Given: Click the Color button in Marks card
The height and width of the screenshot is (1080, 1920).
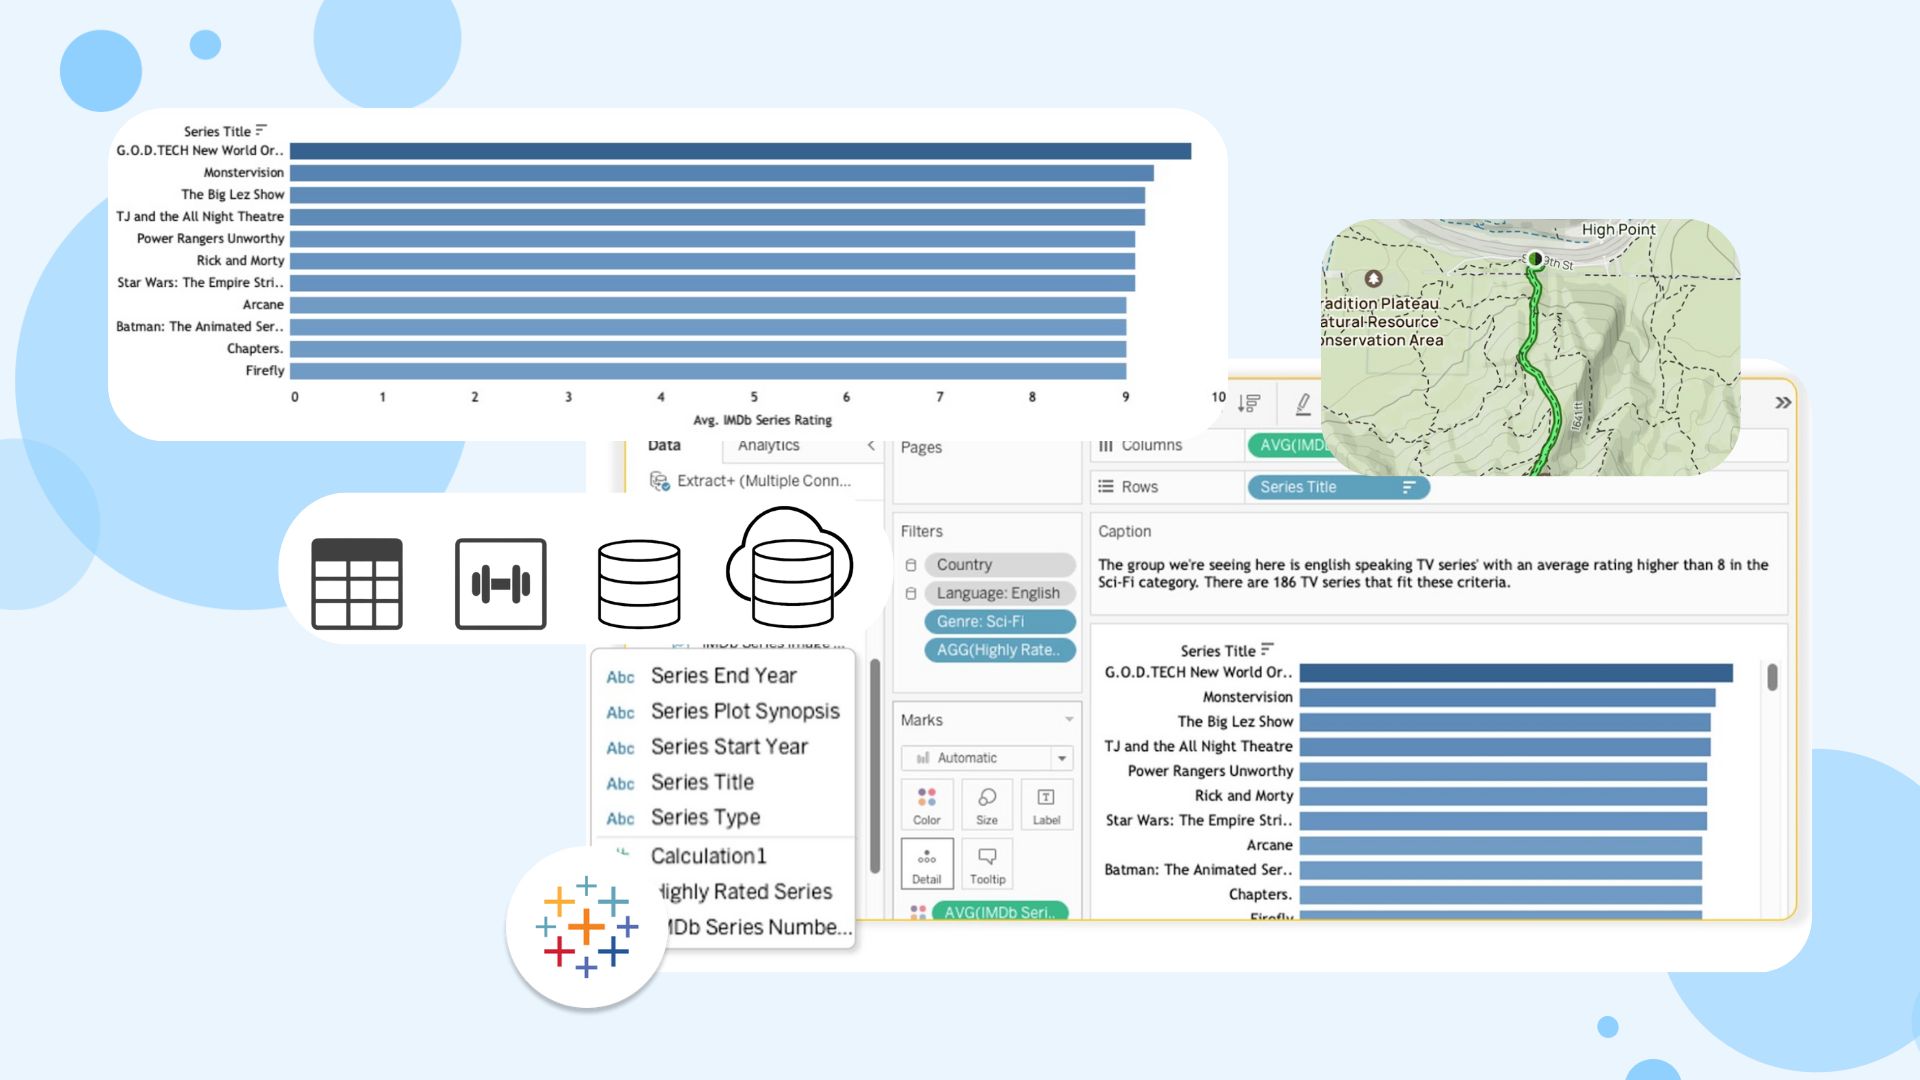Looking at the screenshot, I should tap(926, 804).
